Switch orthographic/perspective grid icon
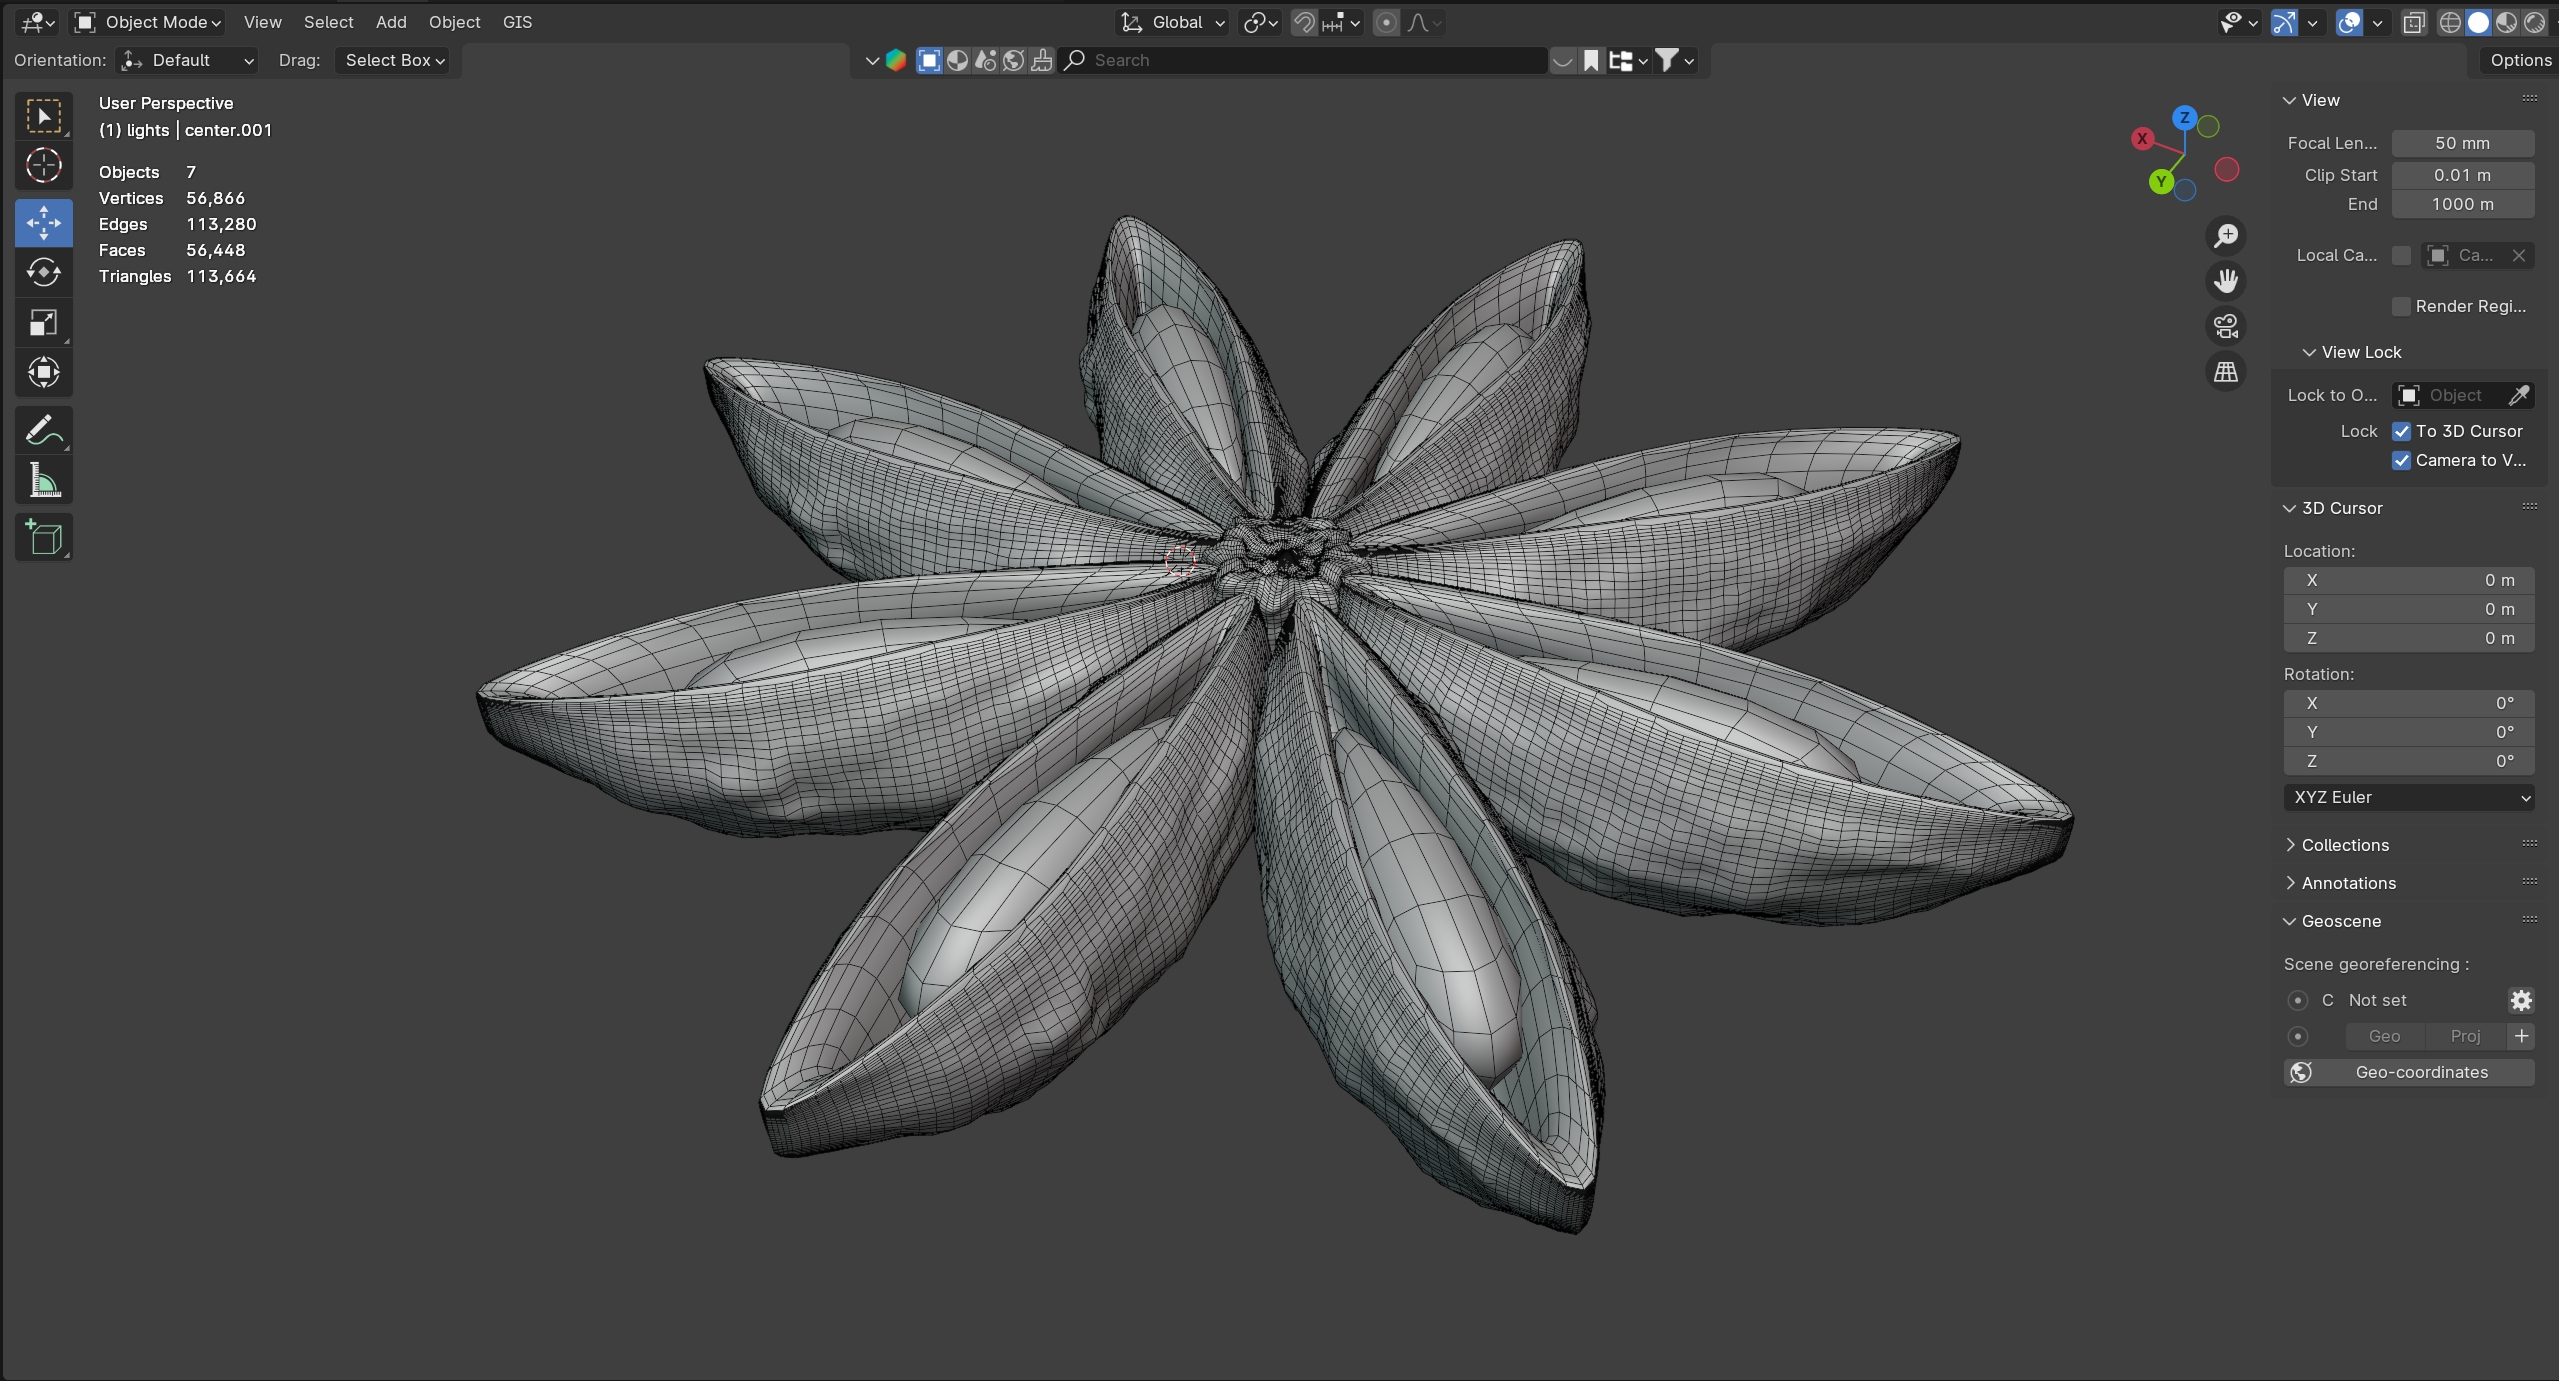Viewport: 2559px width, 1381px height. click(2225, 372)
